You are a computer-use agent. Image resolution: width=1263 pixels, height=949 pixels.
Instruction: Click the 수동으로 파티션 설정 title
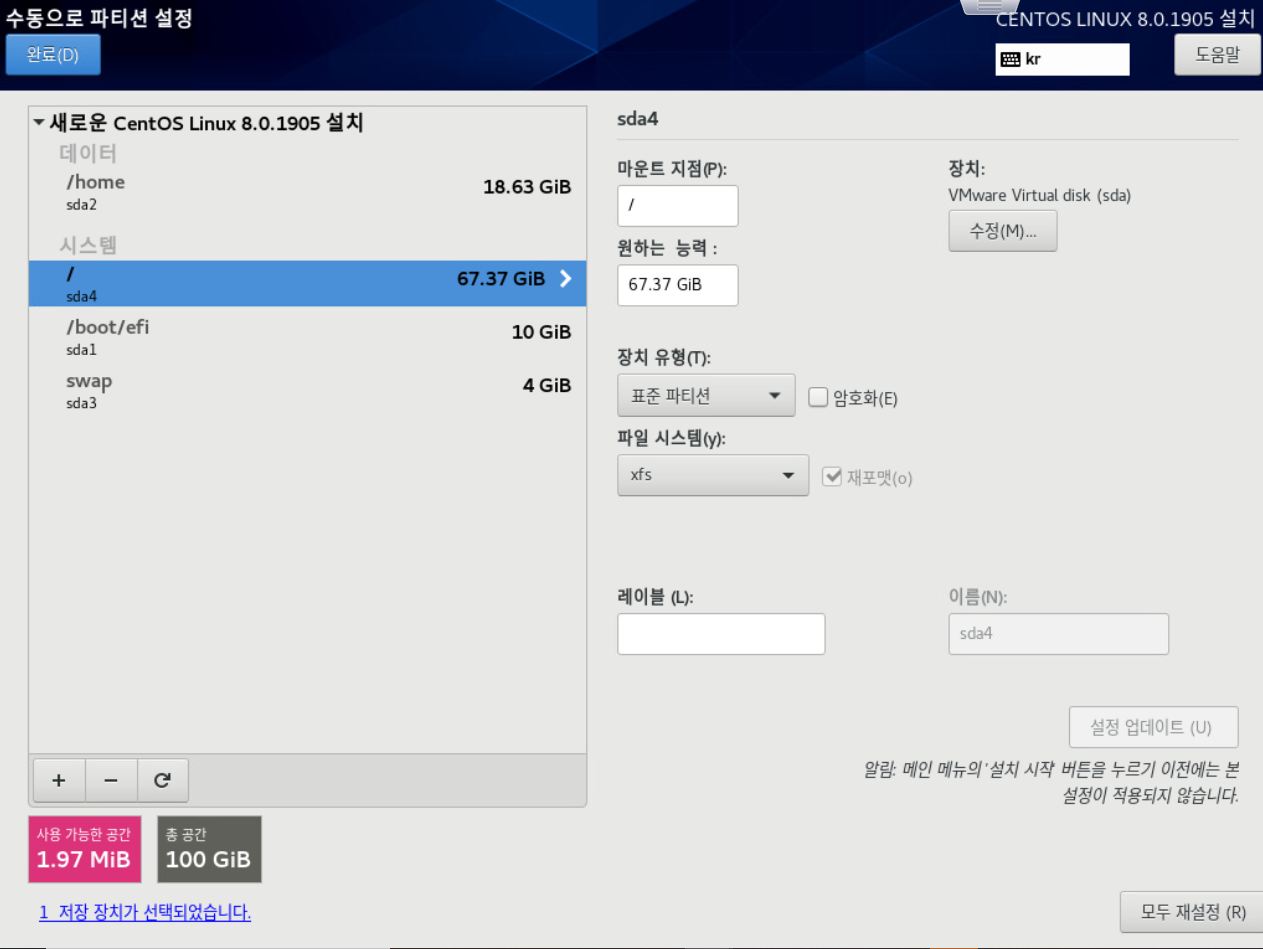(x=98, y=17)
